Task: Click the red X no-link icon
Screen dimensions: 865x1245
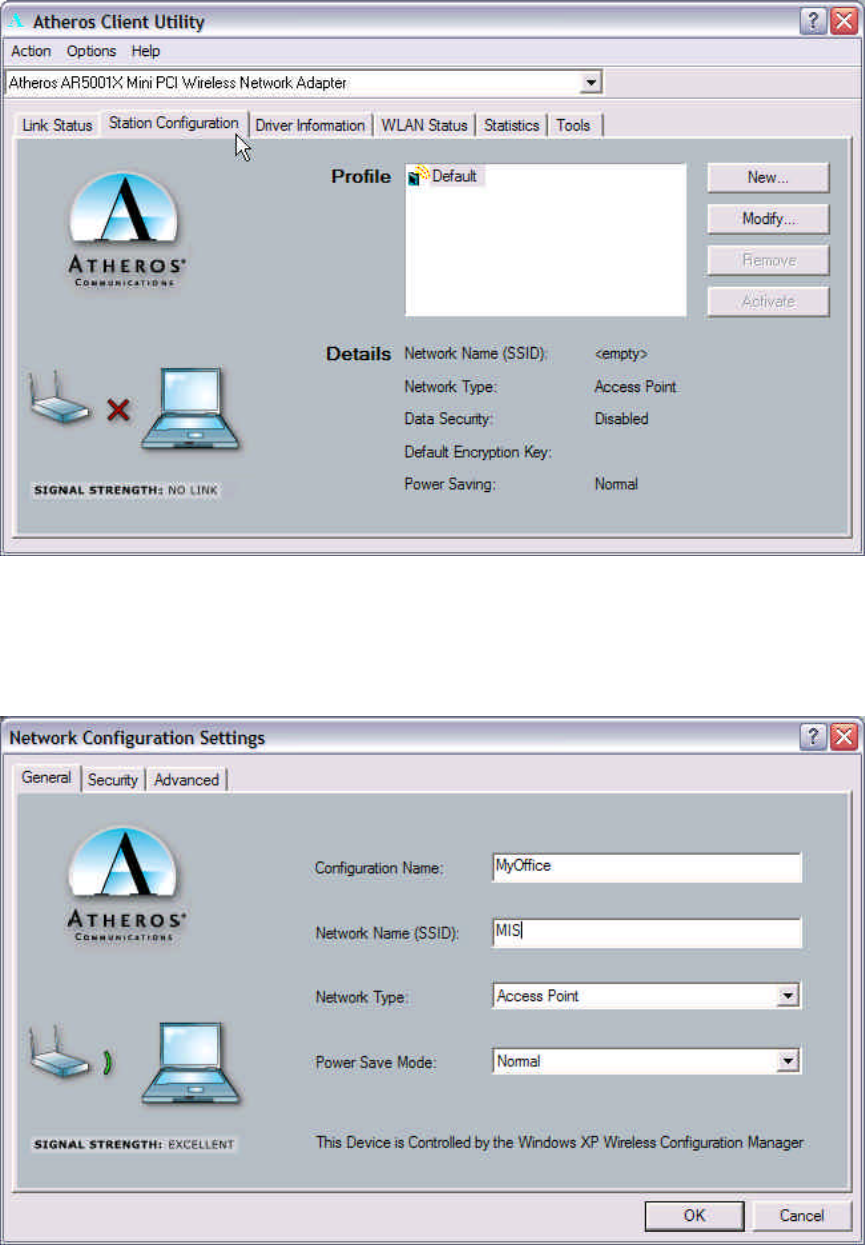Action: pos(118,409)
